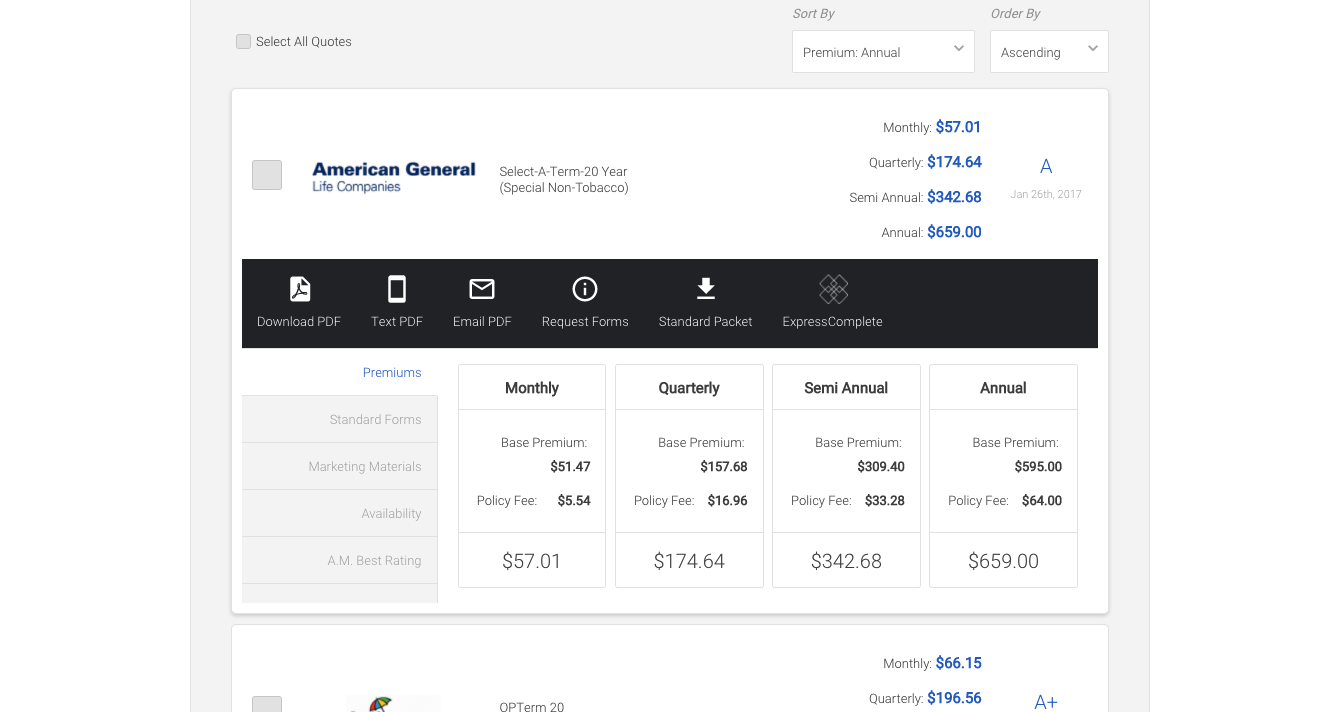Click the $64.00 annual policy fee
Screen dimensions: 1341x712
[1041, 501]
